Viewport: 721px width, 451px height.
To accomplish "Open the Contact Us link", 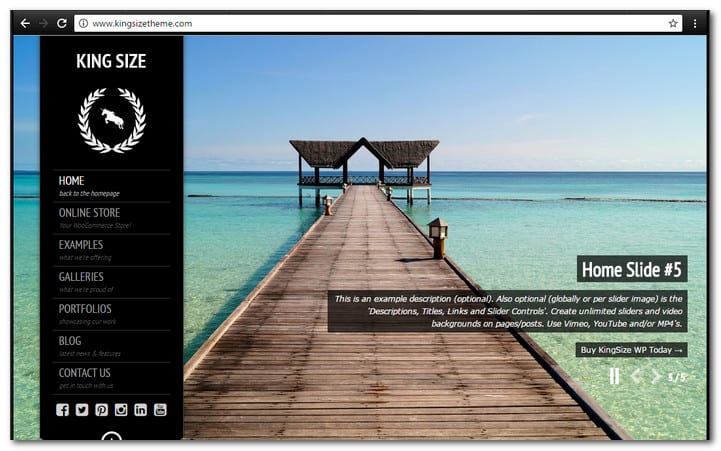I will tap(84, 373).
